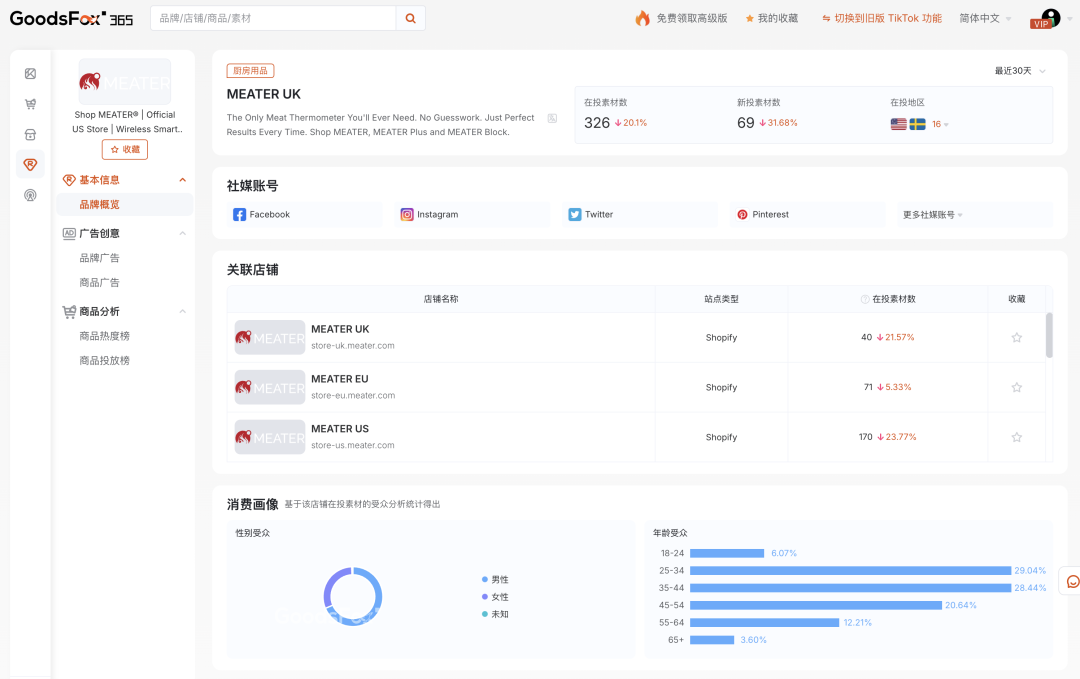Click the flame icon next to 免费领取高级版

(641, 17)
